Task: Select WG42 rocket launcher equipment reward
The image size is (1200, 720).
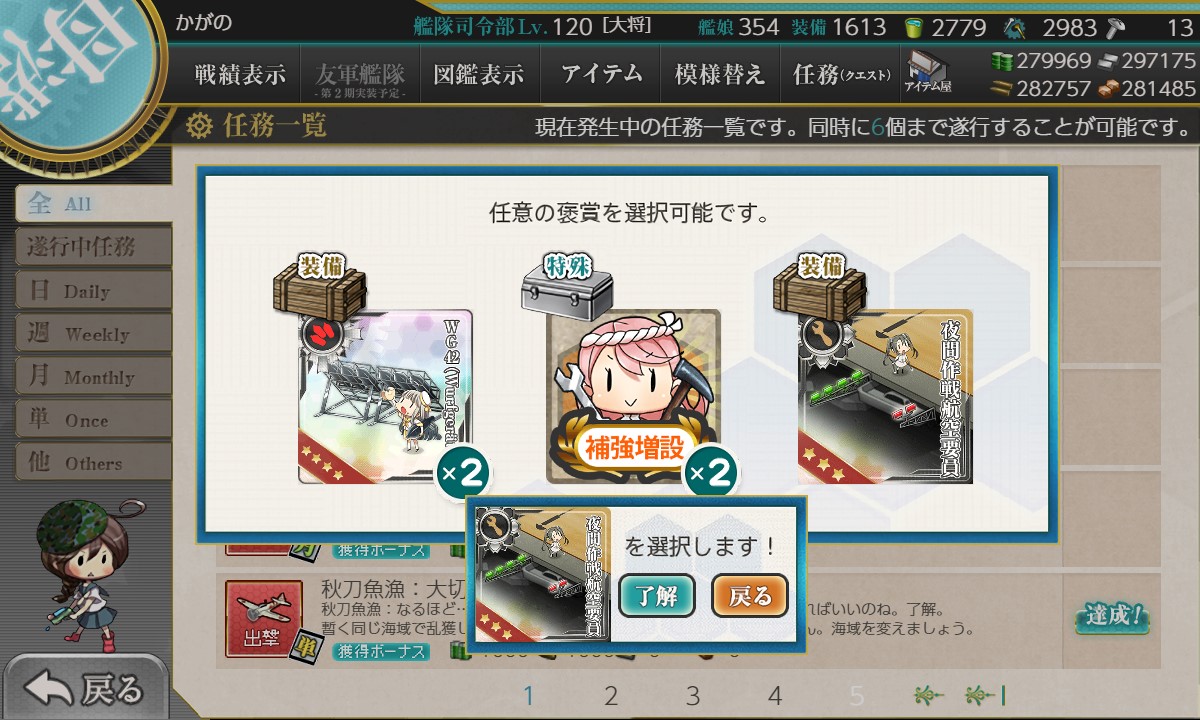Action: (385, 396)
